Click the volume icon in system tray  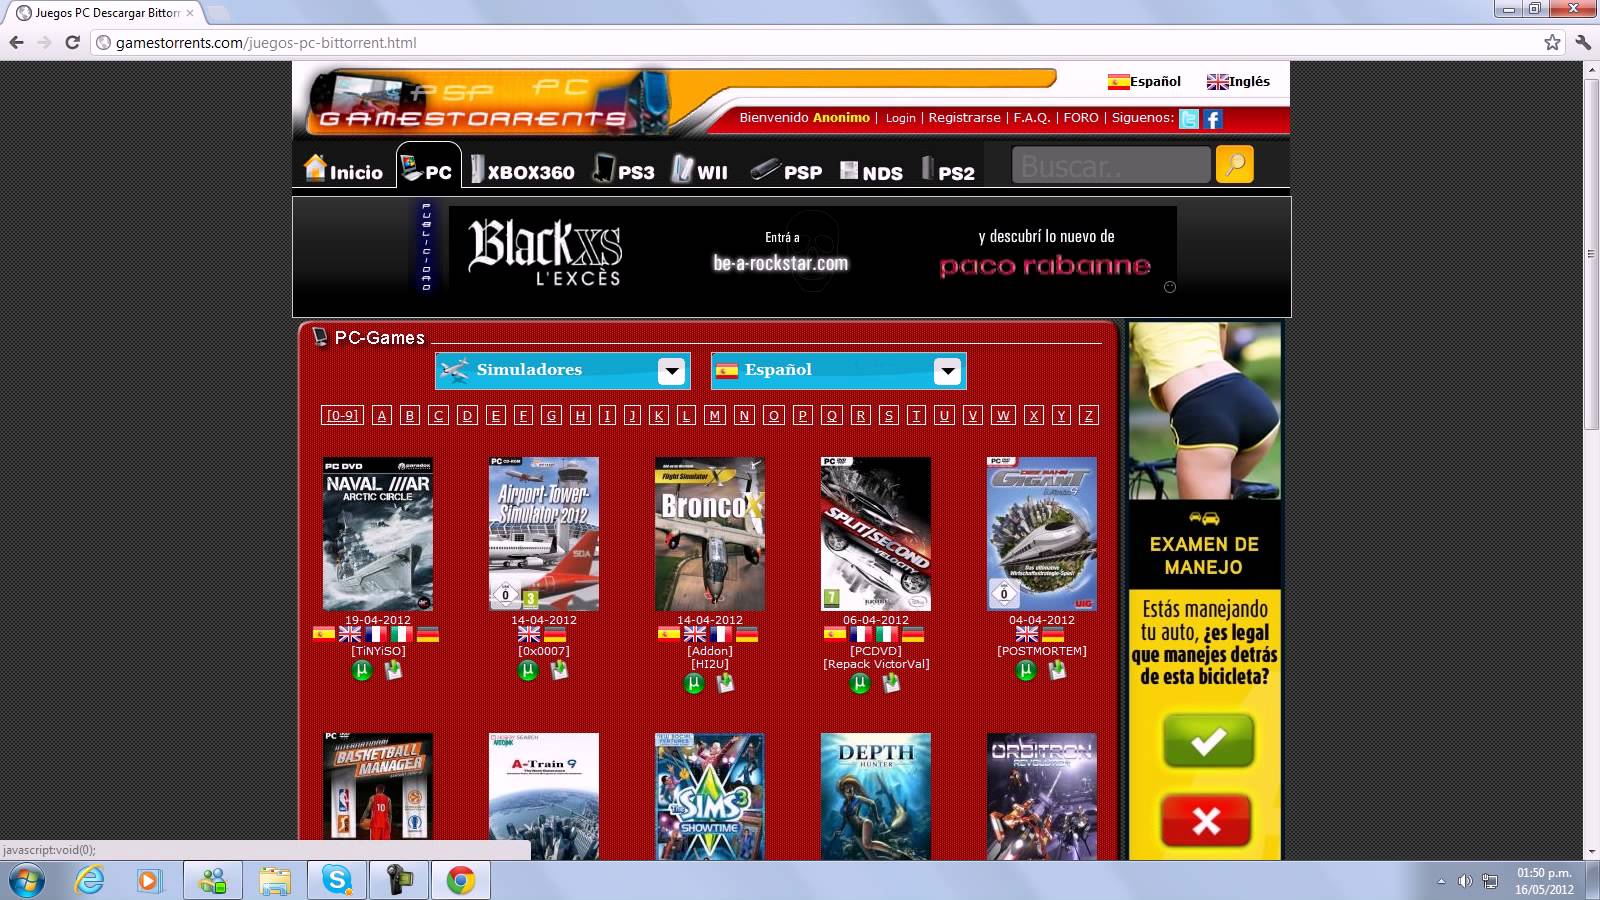click(x=1465, y=881)
